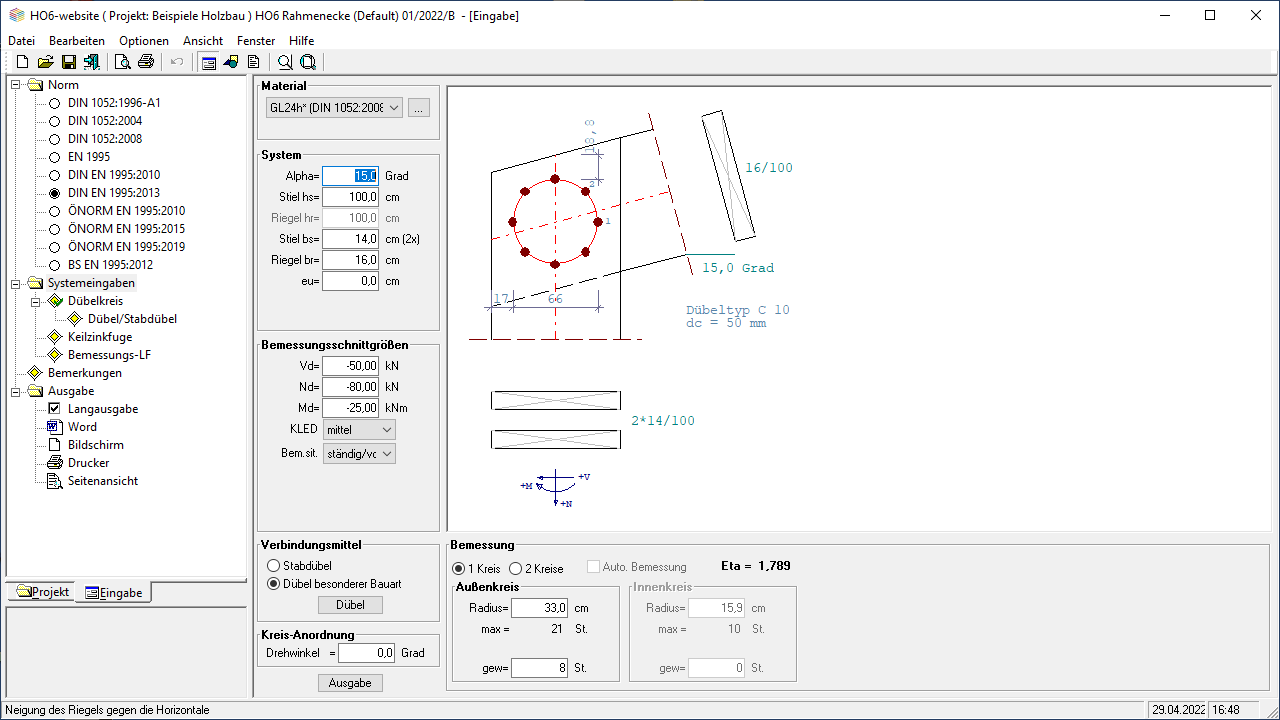This screenshot has width=1280, height=720.
Task: Click the shapes graphic view toolbar icon
Action: [231, 62]
